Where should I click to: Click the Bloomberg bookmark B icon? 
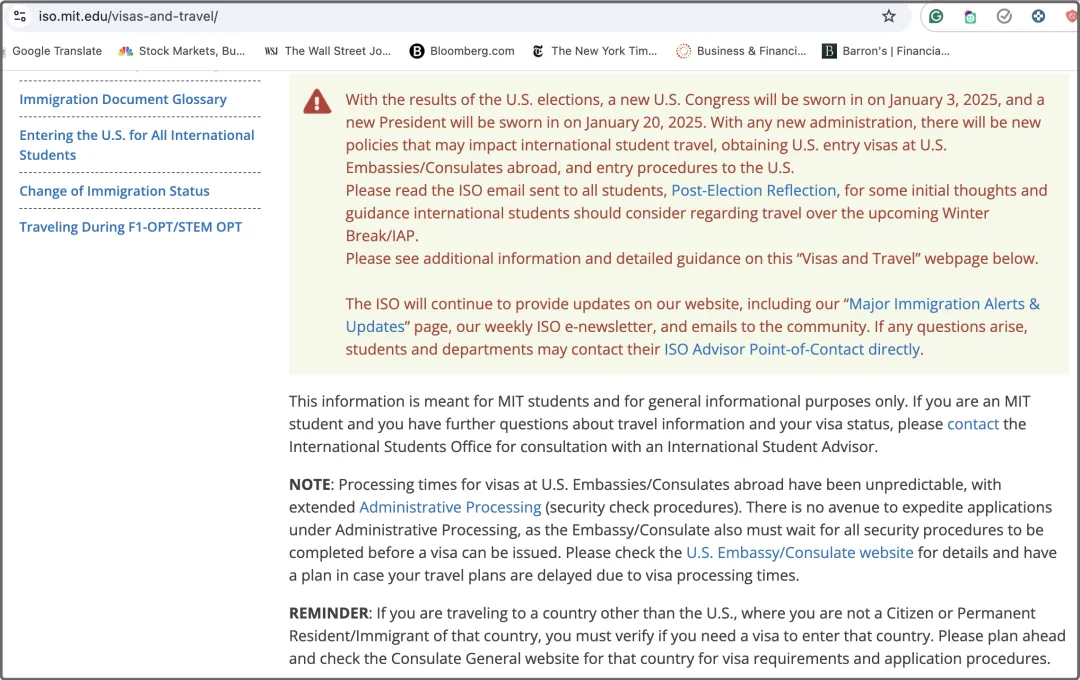point(417,51)
